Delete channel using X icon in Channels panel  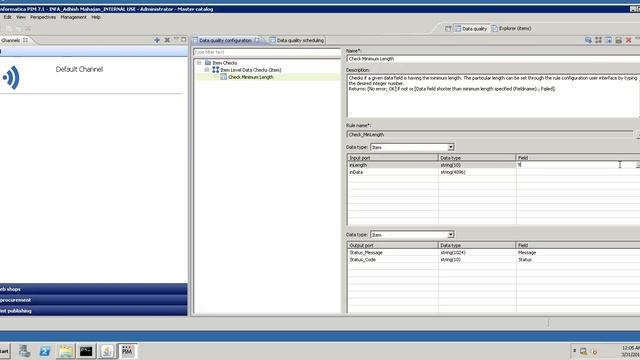[x=167, y=40]
